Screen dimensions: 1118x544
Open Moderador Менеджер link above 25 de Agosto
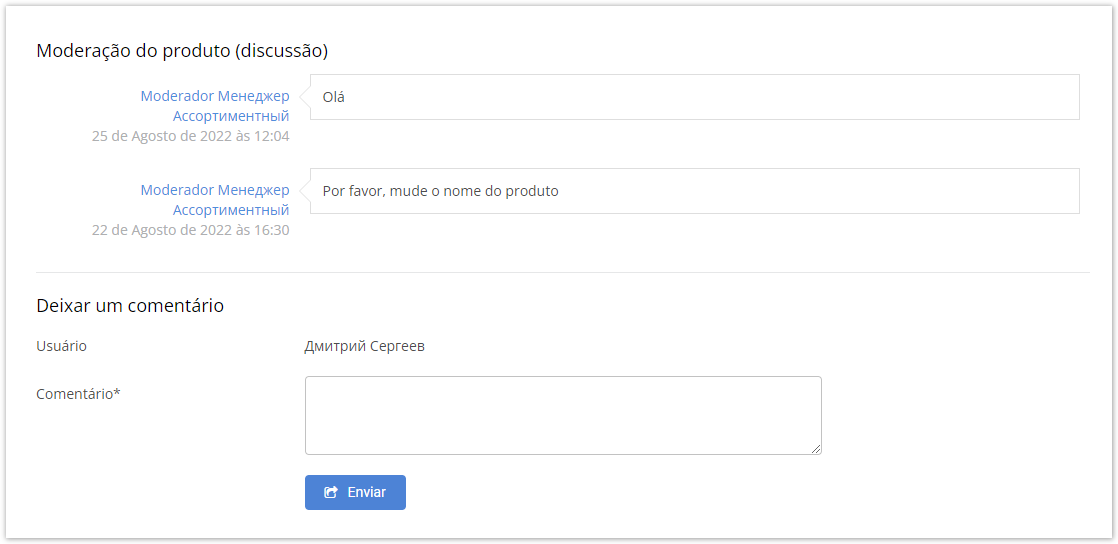(215, 96)
